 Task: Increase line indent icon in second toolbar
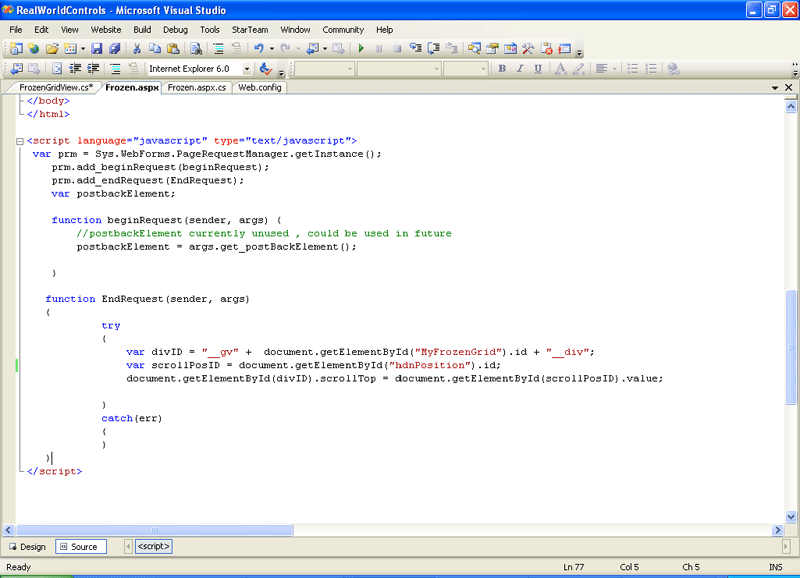click(93, 68)
